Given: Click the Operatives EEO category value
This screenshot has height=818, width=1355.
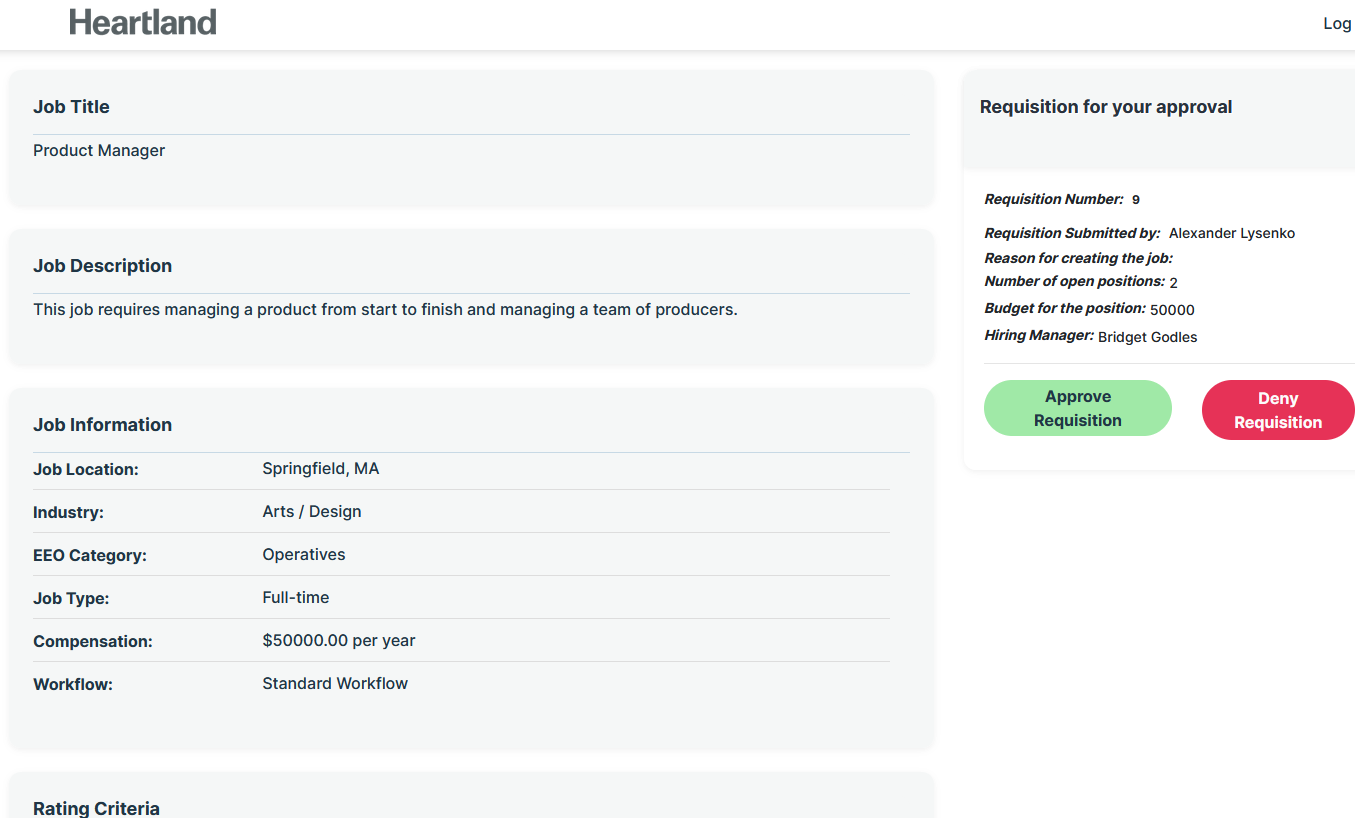Looking at the screenshot, I should (x=304, y=555).
